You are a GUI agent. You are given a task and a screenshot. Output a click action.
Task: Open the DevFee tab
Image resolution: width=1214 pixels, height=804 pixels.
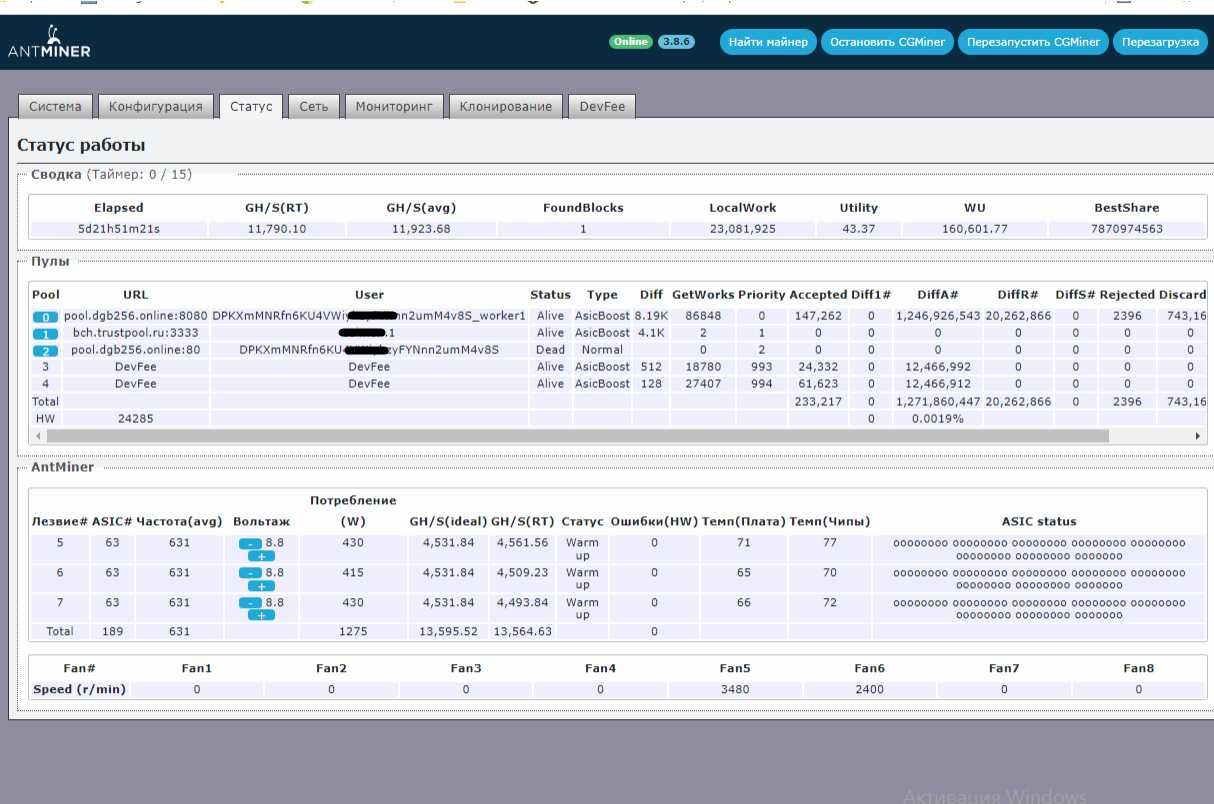602,107
